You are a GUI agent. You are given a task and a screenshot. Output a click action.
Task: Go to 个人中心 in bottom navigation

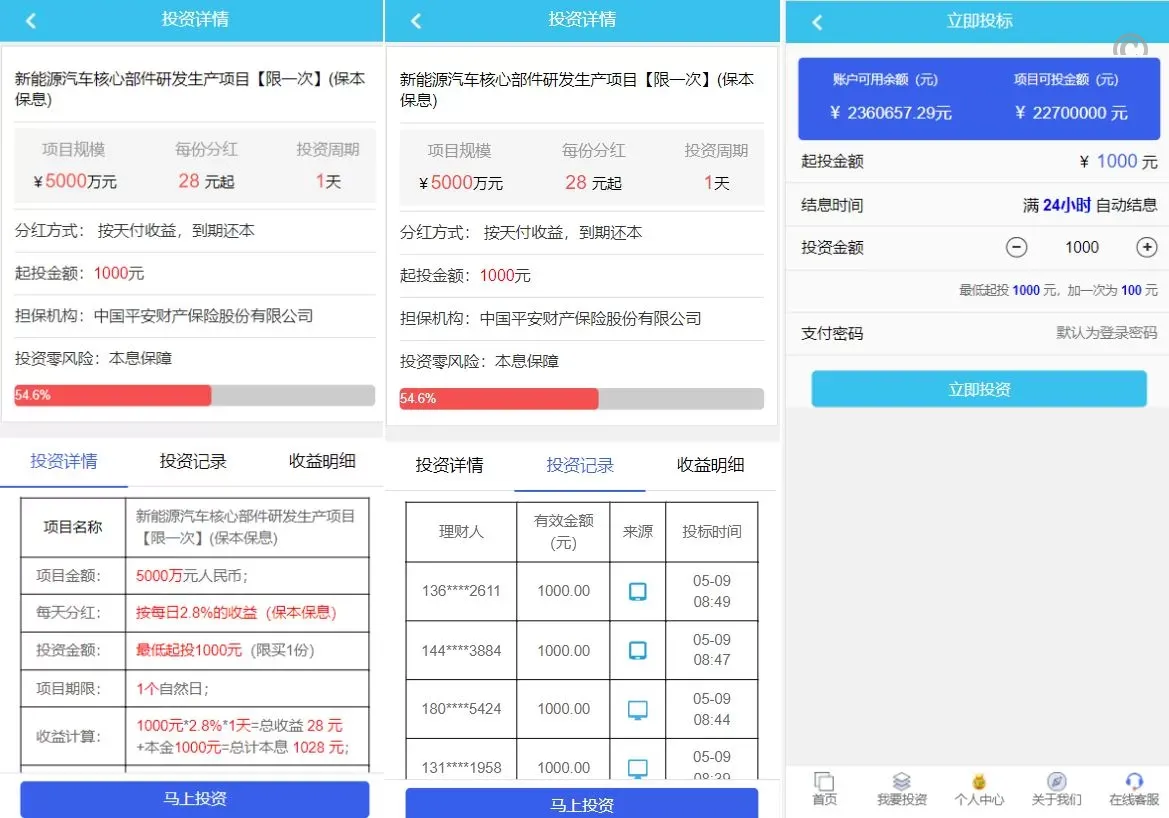tap(979, 788)
